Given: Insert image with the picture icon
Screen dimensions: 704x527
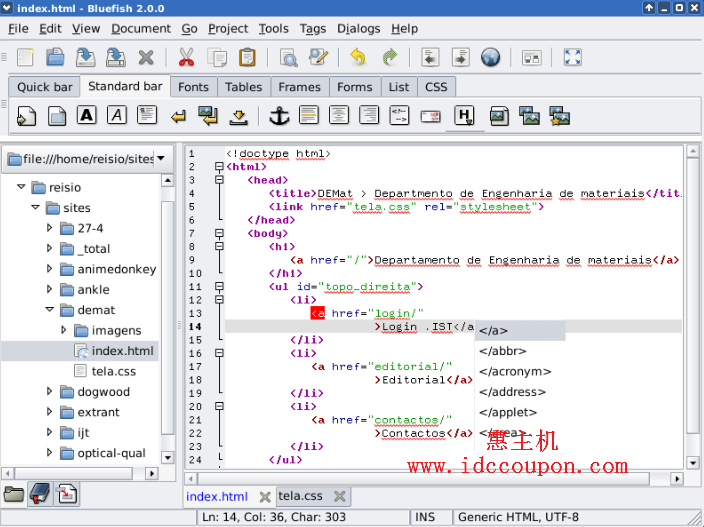Looking at the screenshot, I should point(499,116).
